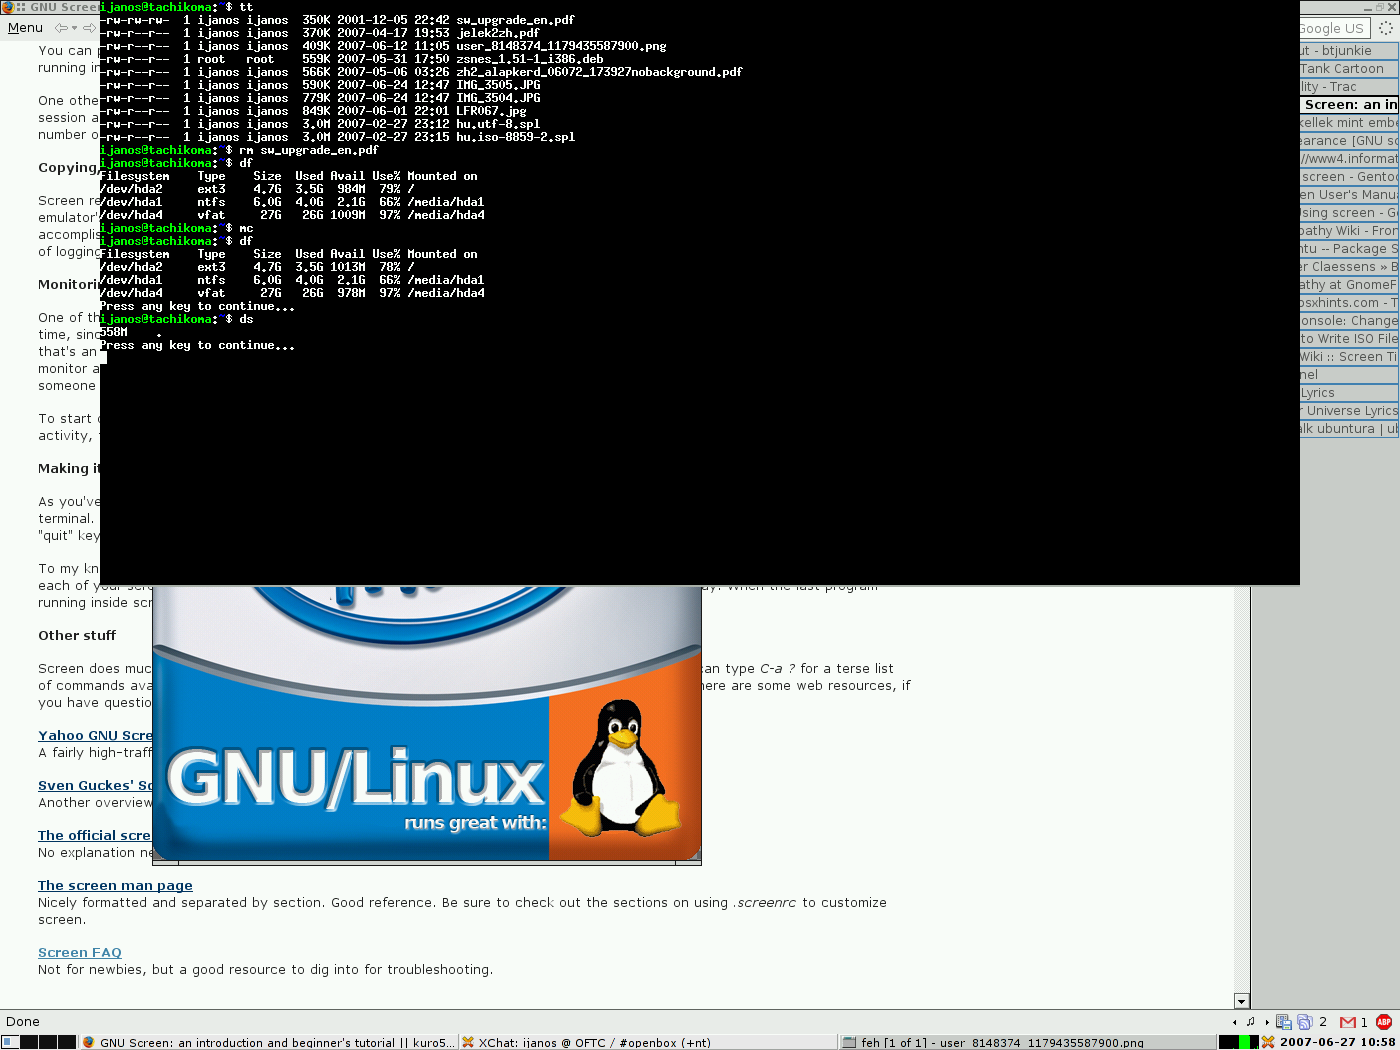
Task: Open the Firefox Menu
Action: [25, 28]
